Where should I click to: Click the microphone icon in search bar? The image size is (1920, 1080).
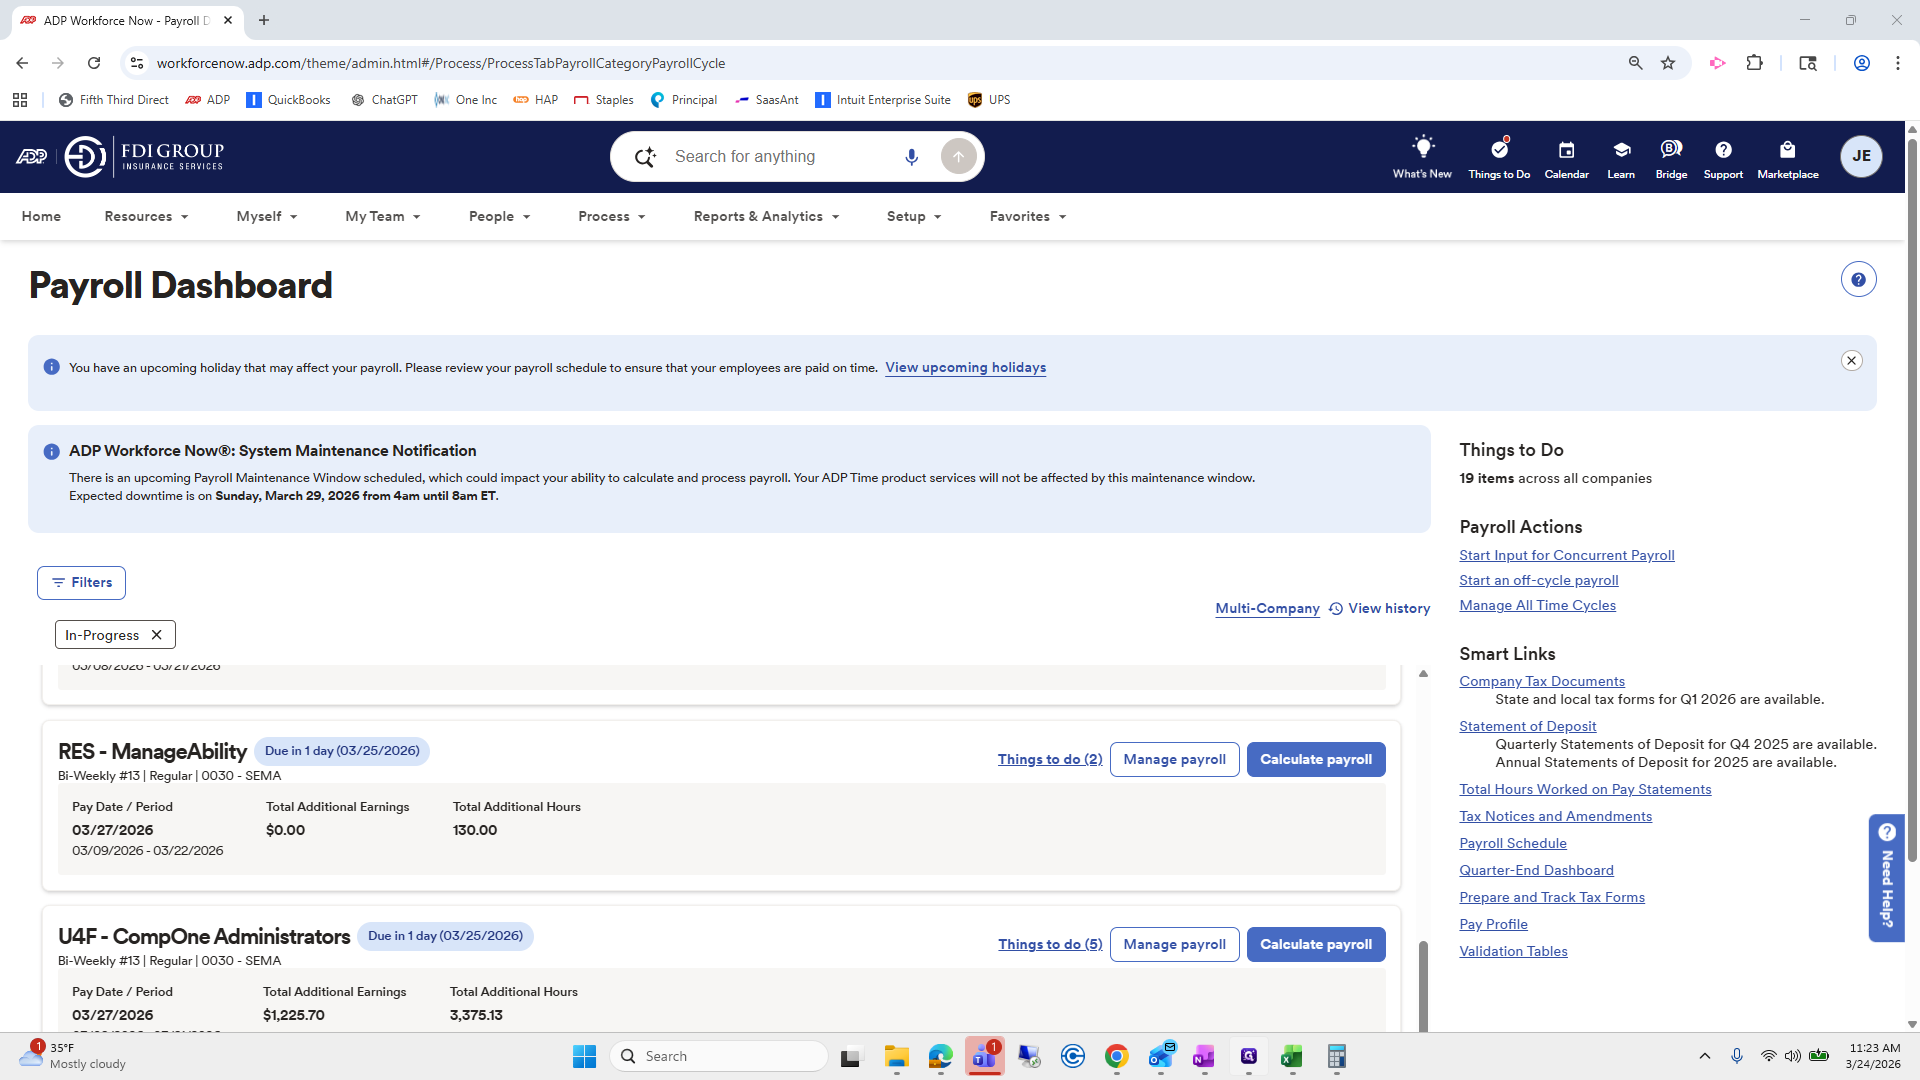tap(911, 157)
